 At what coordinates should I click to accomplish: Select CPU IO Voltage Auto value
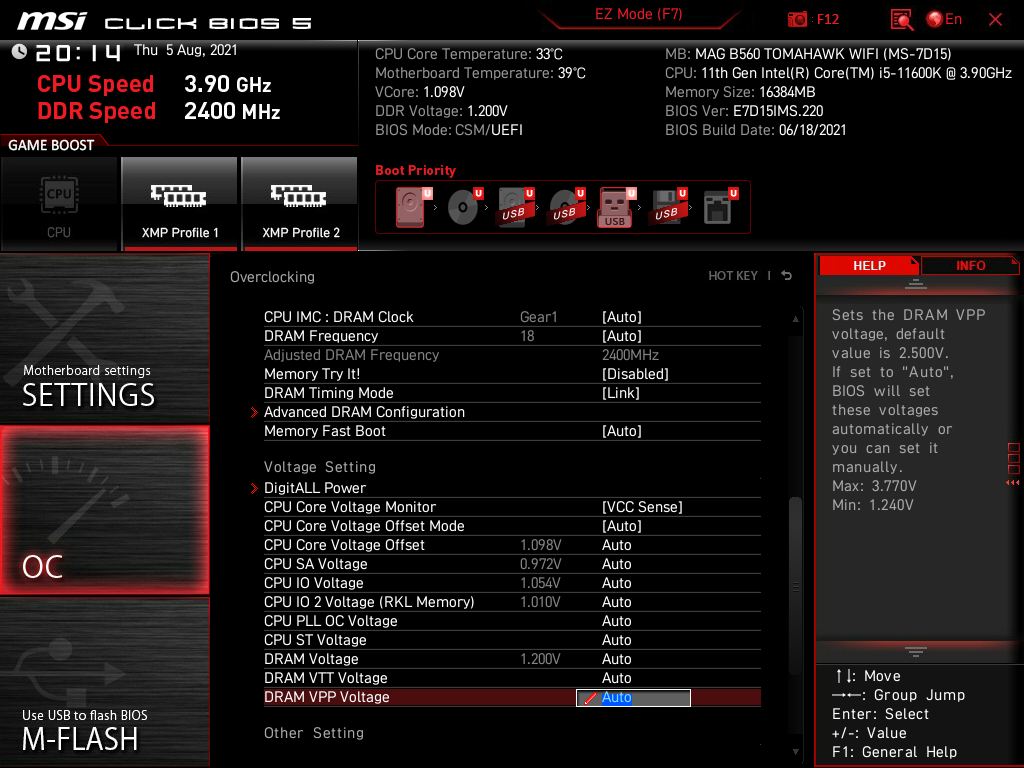click(x=616, y=583)
